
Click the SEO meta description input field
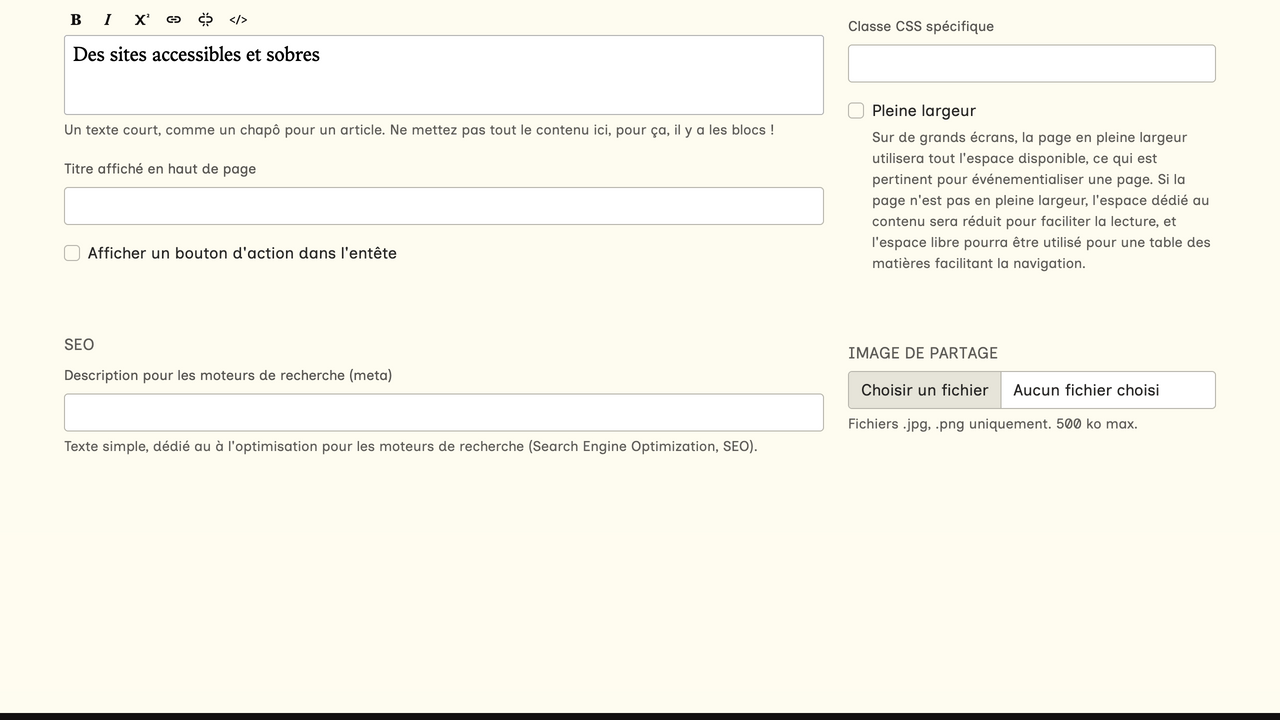pyautogui.click(x=443, y=413)
